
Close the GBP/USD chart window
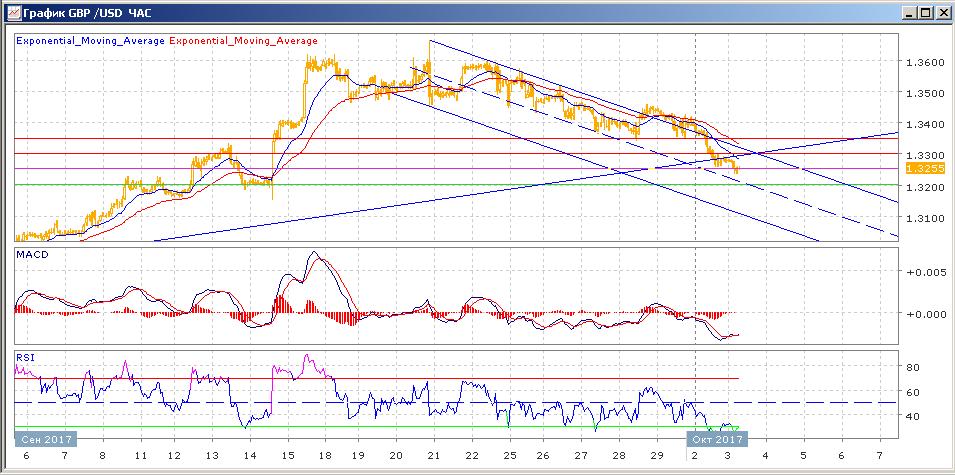pos(942,13)
